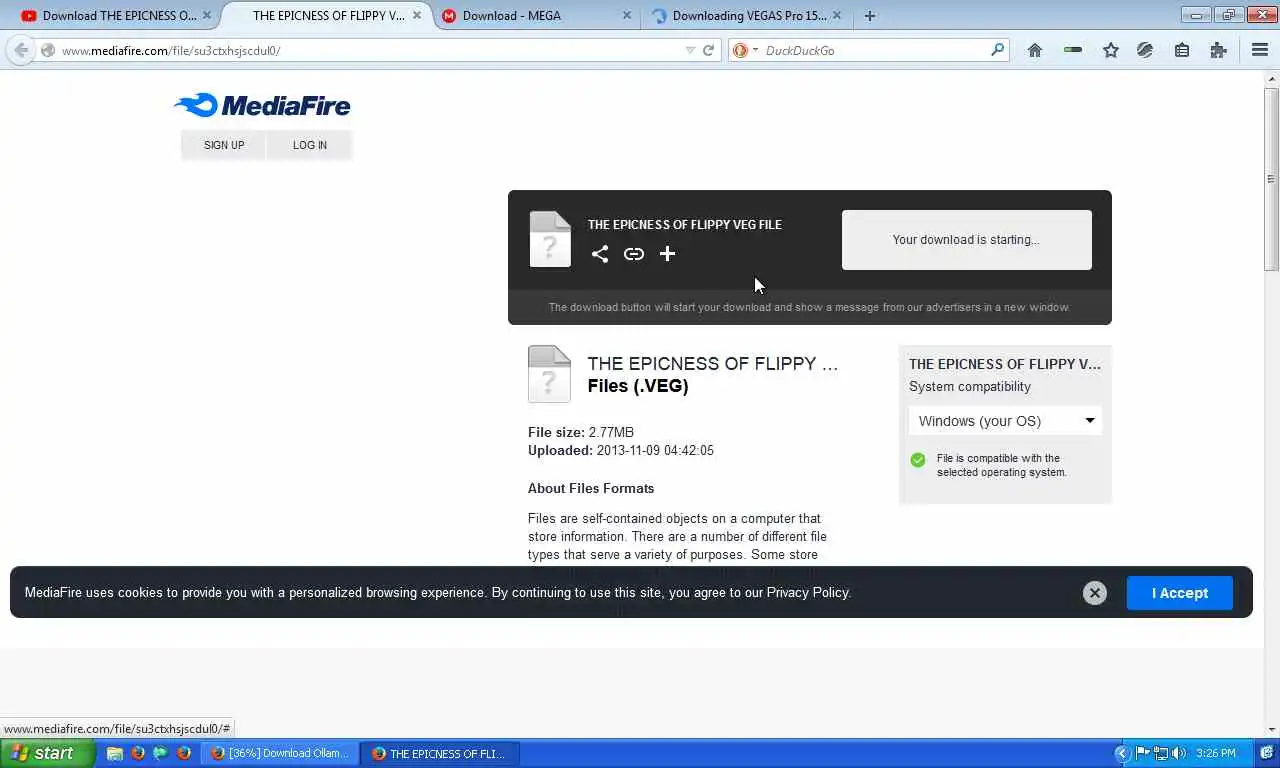This screenshot has height=768, width=1280.
Task: Click the URL address bar field
Action: tap(370, 50)
